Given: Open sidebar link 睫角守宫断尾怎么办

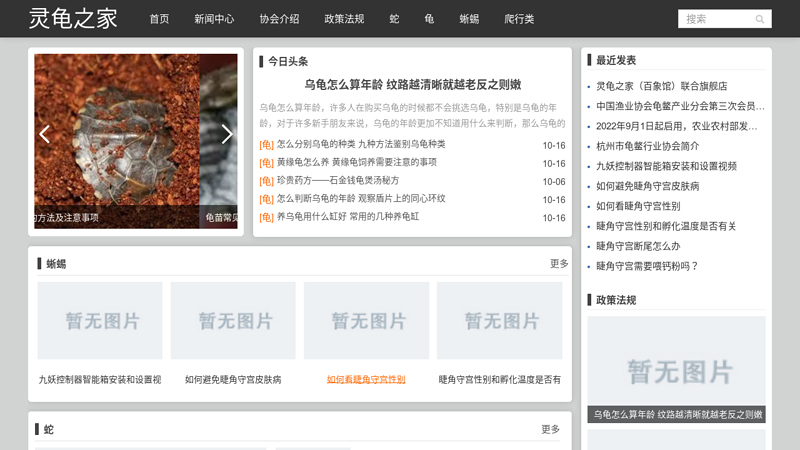Looking at the screenshot, I should coord(638,246).
